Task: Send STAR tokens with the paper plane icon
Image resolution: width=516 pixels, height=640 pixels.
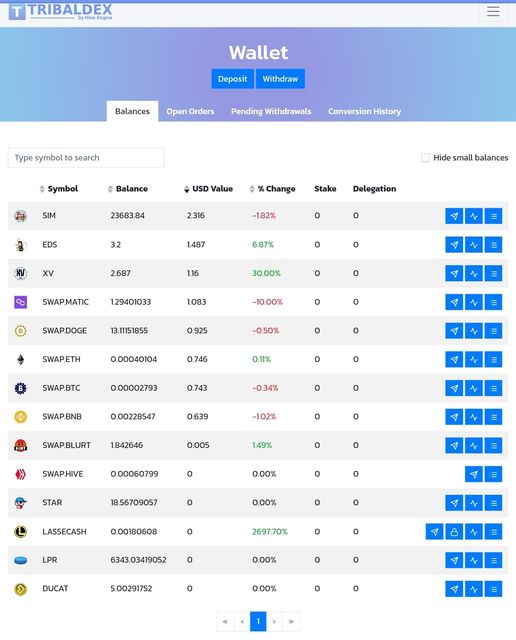Action: click(454, 503)
